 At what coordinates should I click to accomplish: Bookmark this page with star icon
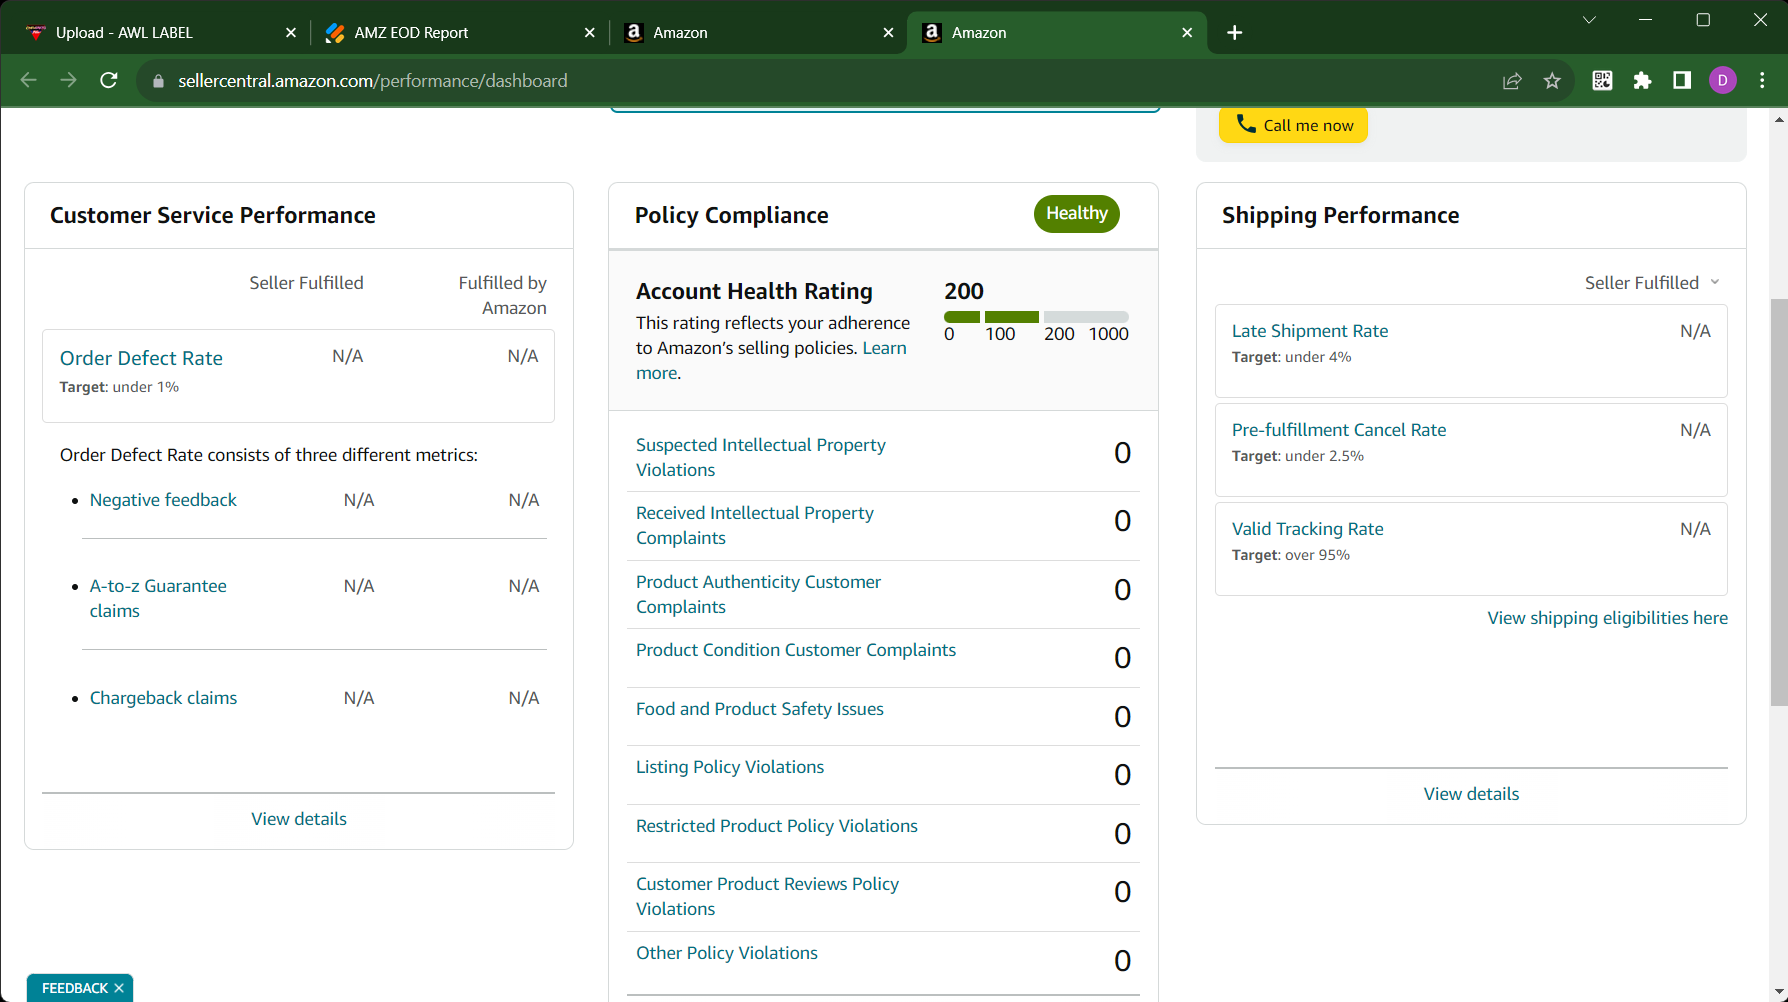(x=1552, y=81)
